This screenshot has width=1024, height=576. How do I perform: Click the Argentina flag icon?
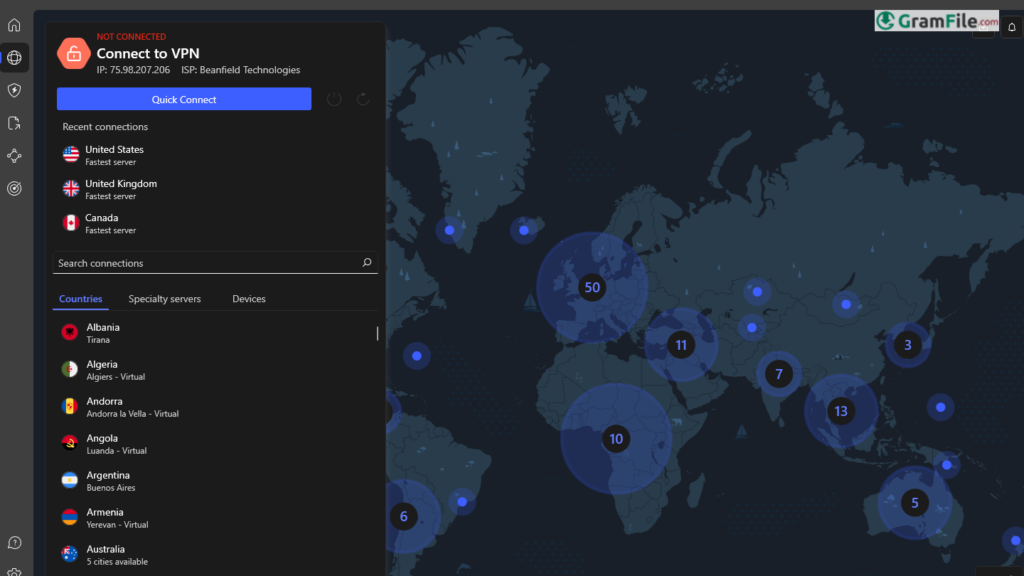click(x=69, y=480)
